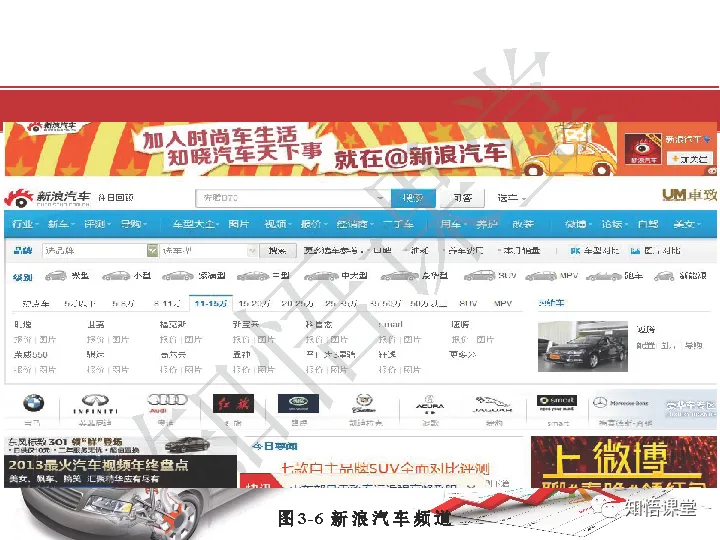The height and width of the screenshot is (540, 720).
Task: Open the Audi brand logo
Action: point(167,403)
